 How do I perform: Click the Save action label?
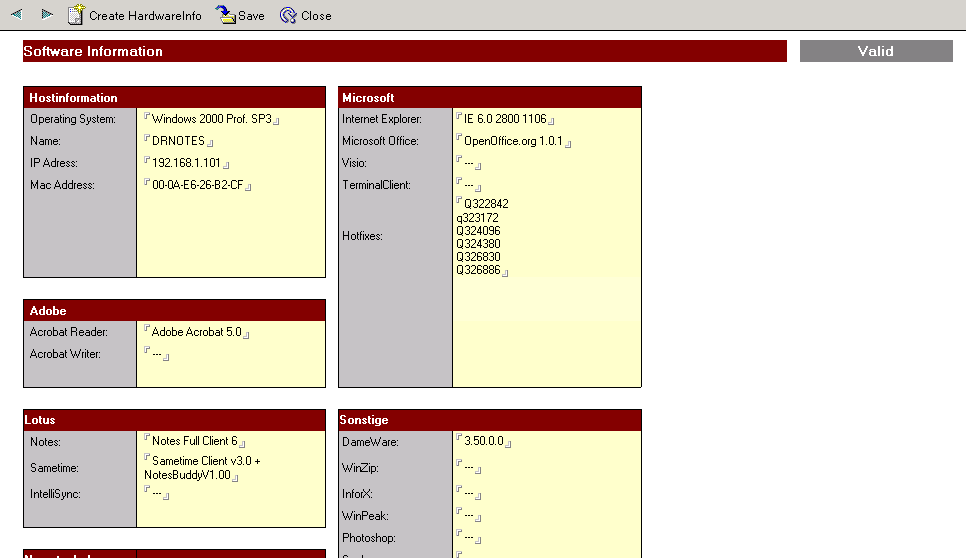pos(251,16)
